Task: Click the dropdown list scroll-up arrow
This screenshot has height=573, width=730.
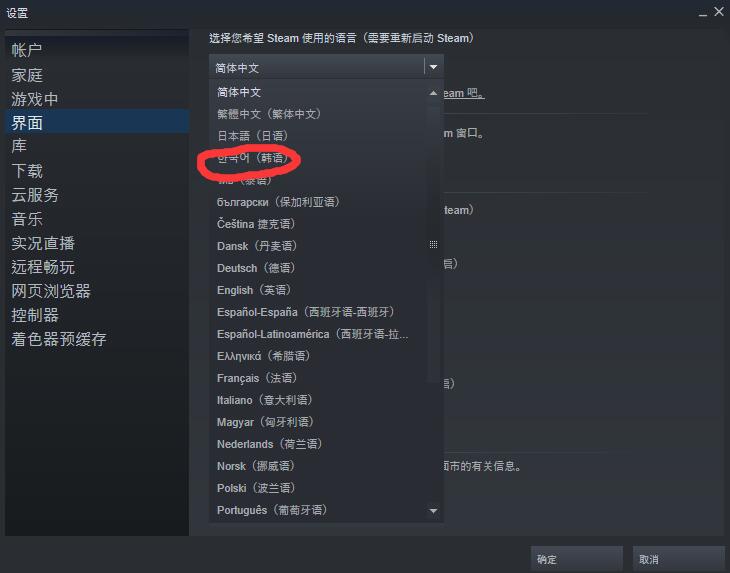Action: click(433, 93)
